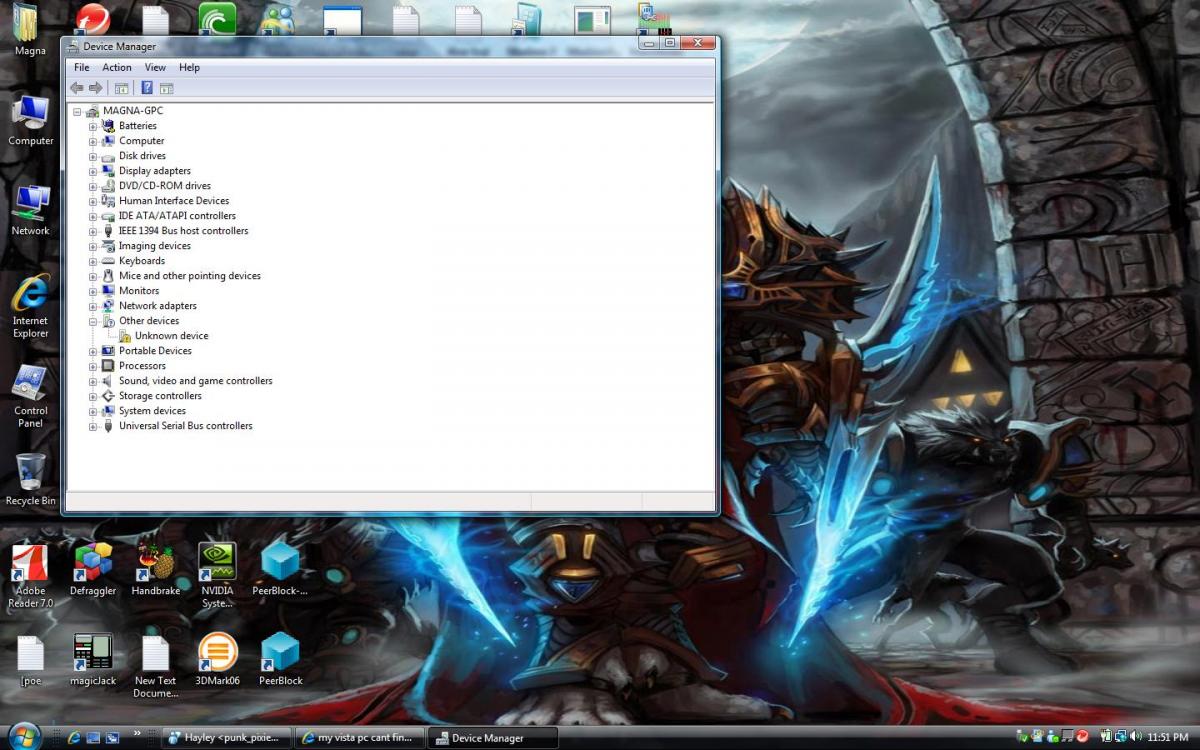Switch to the my vista pc cant fin... taskbar button
Screen dimensions: 1200x750
pyautogui.click(x=360, y=738)
